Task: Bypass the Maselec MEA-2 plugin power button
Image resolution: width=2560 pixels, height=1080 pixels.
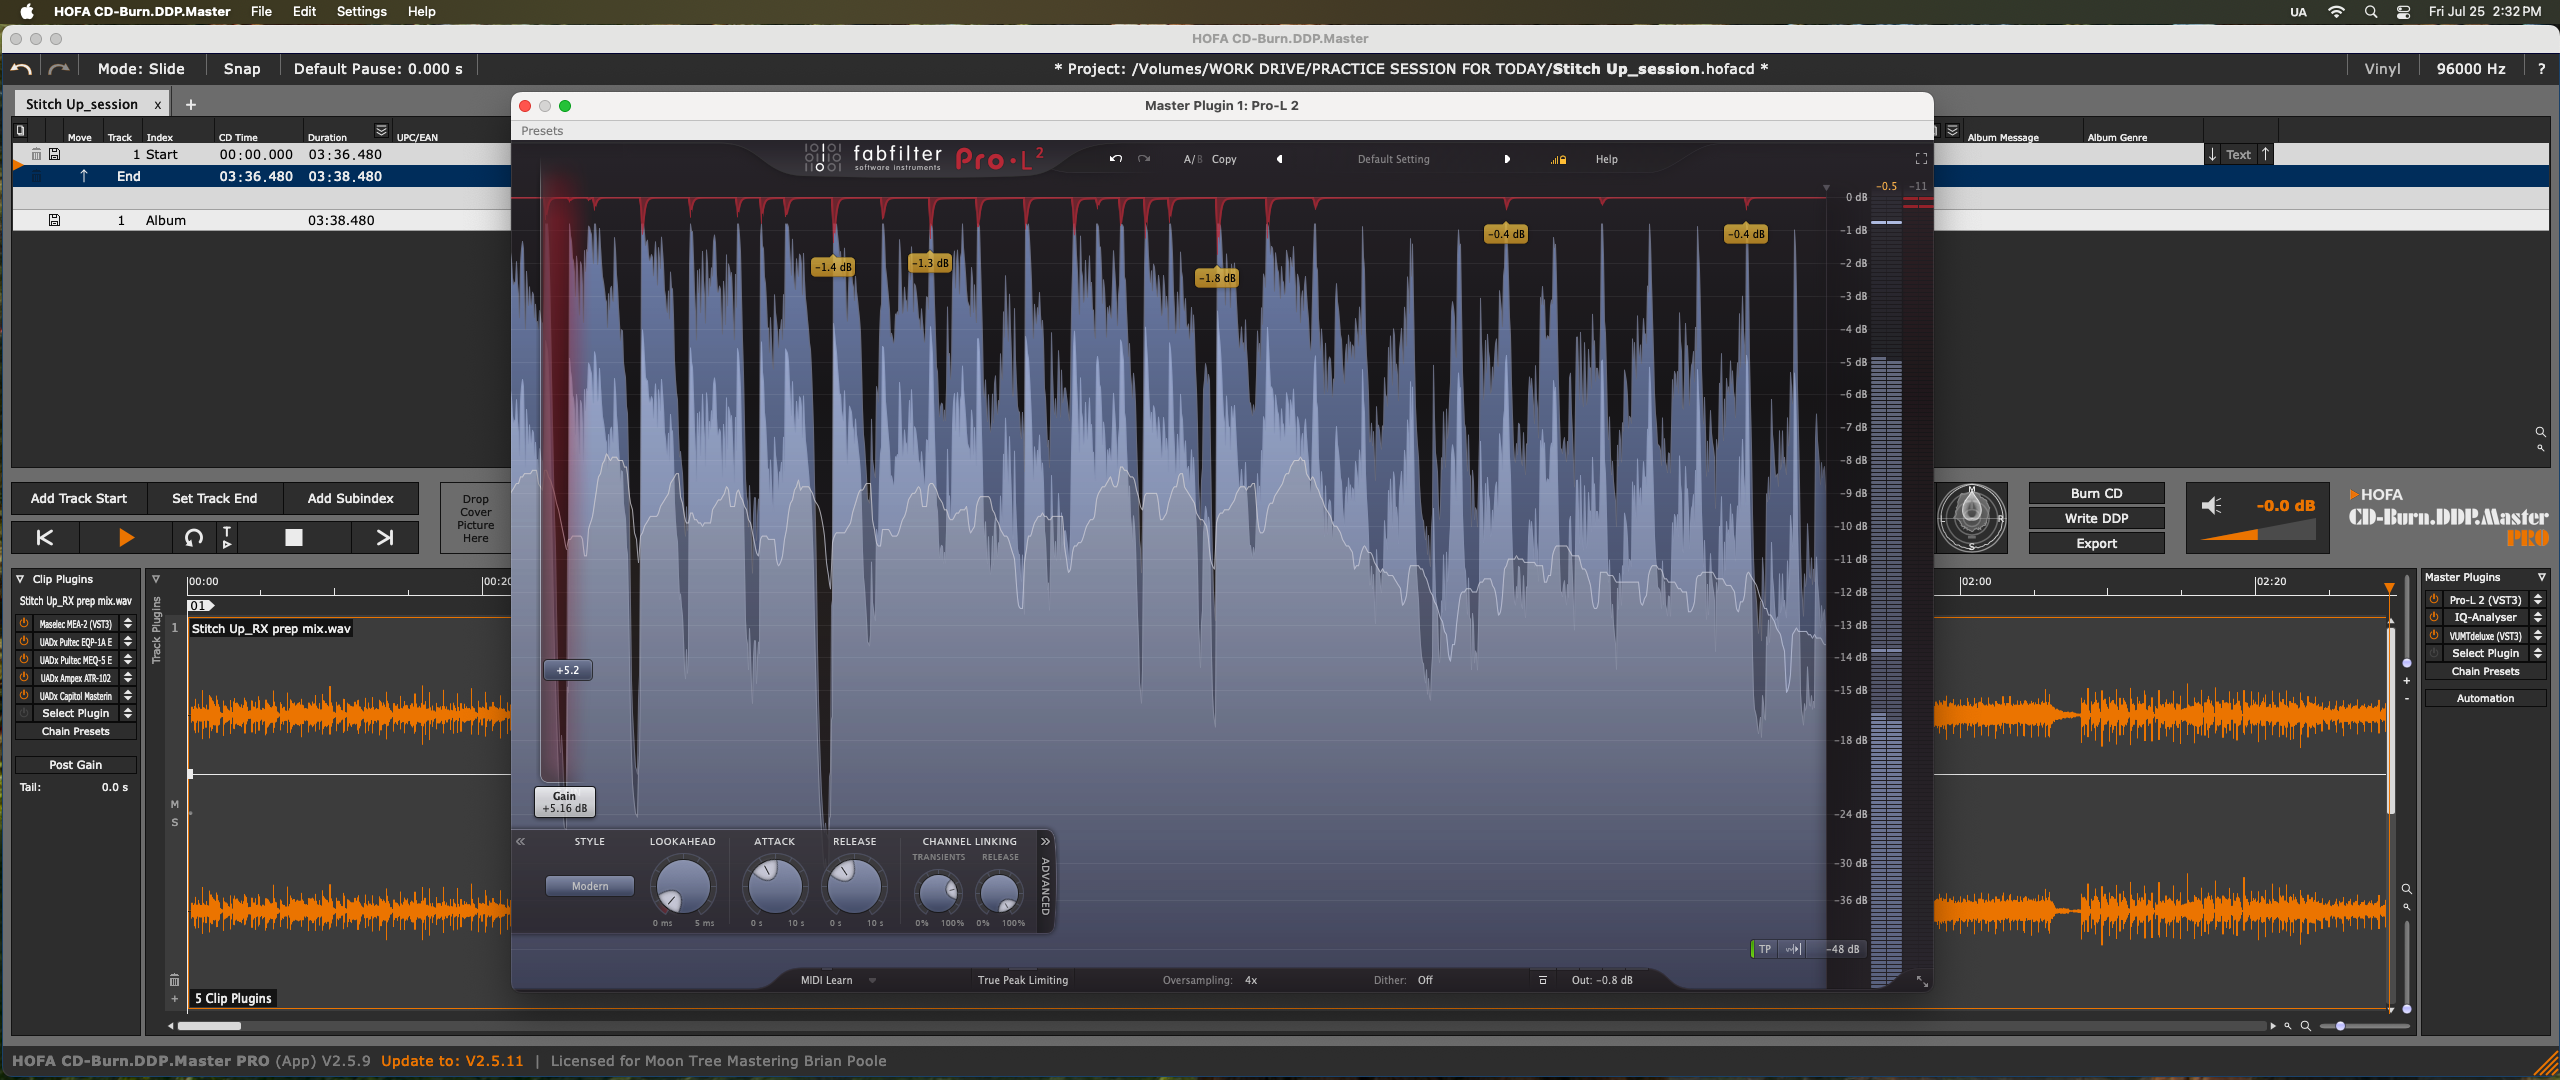Action: 24,623
